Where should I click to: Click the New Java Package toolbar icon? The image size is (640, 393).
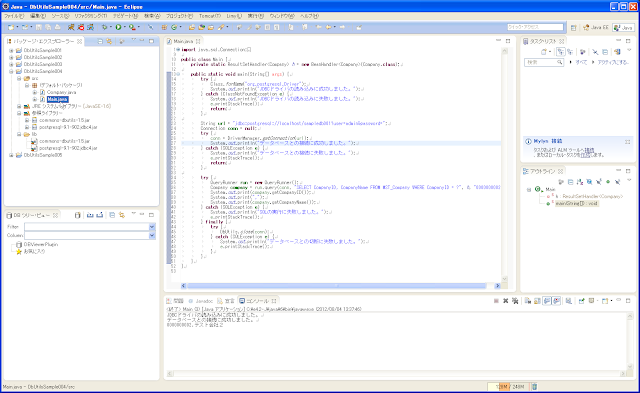pos(164,27)
